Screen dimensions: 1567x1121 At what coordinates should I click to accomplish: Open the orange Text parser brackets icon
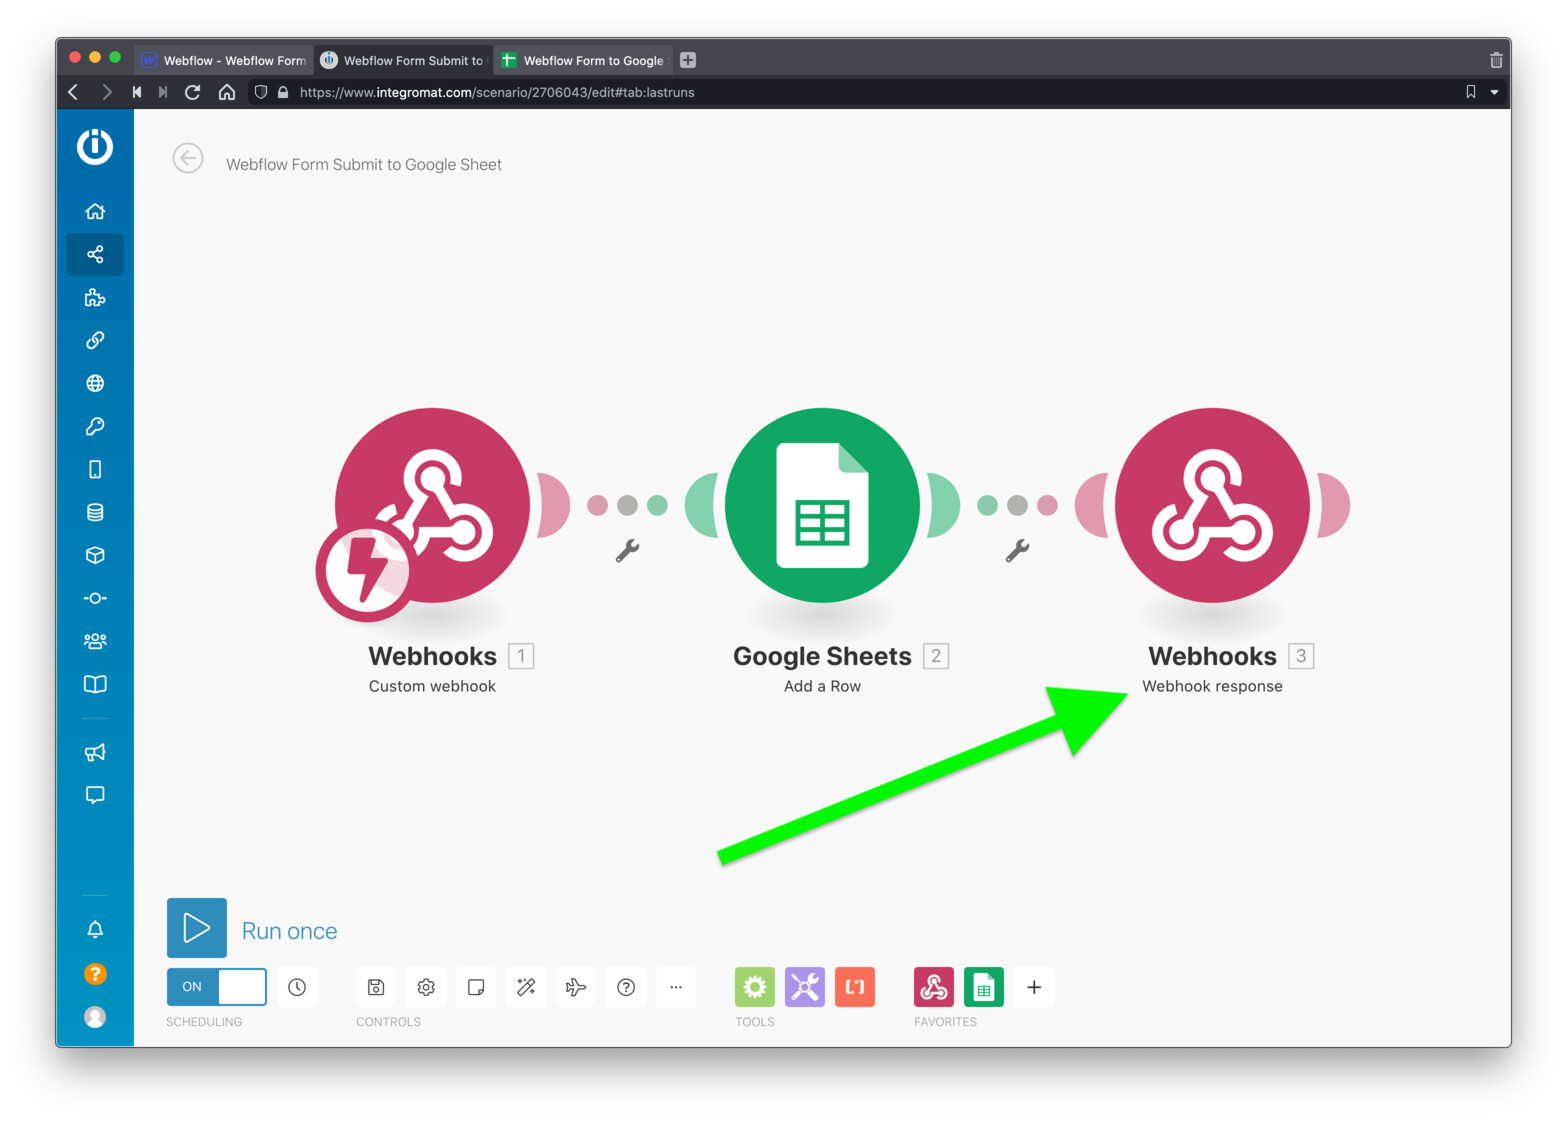point(855,987)
